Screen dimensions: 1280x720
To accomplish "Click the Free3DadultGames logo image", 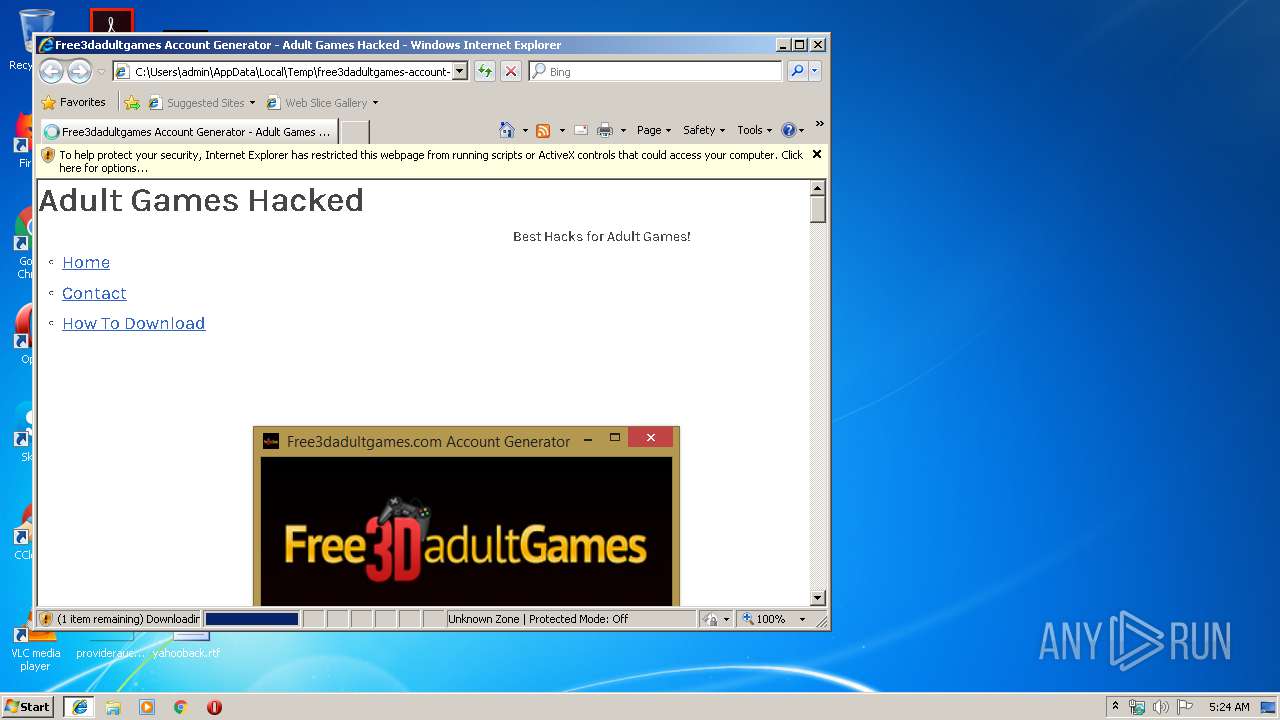I will click(x=466, y=532).
